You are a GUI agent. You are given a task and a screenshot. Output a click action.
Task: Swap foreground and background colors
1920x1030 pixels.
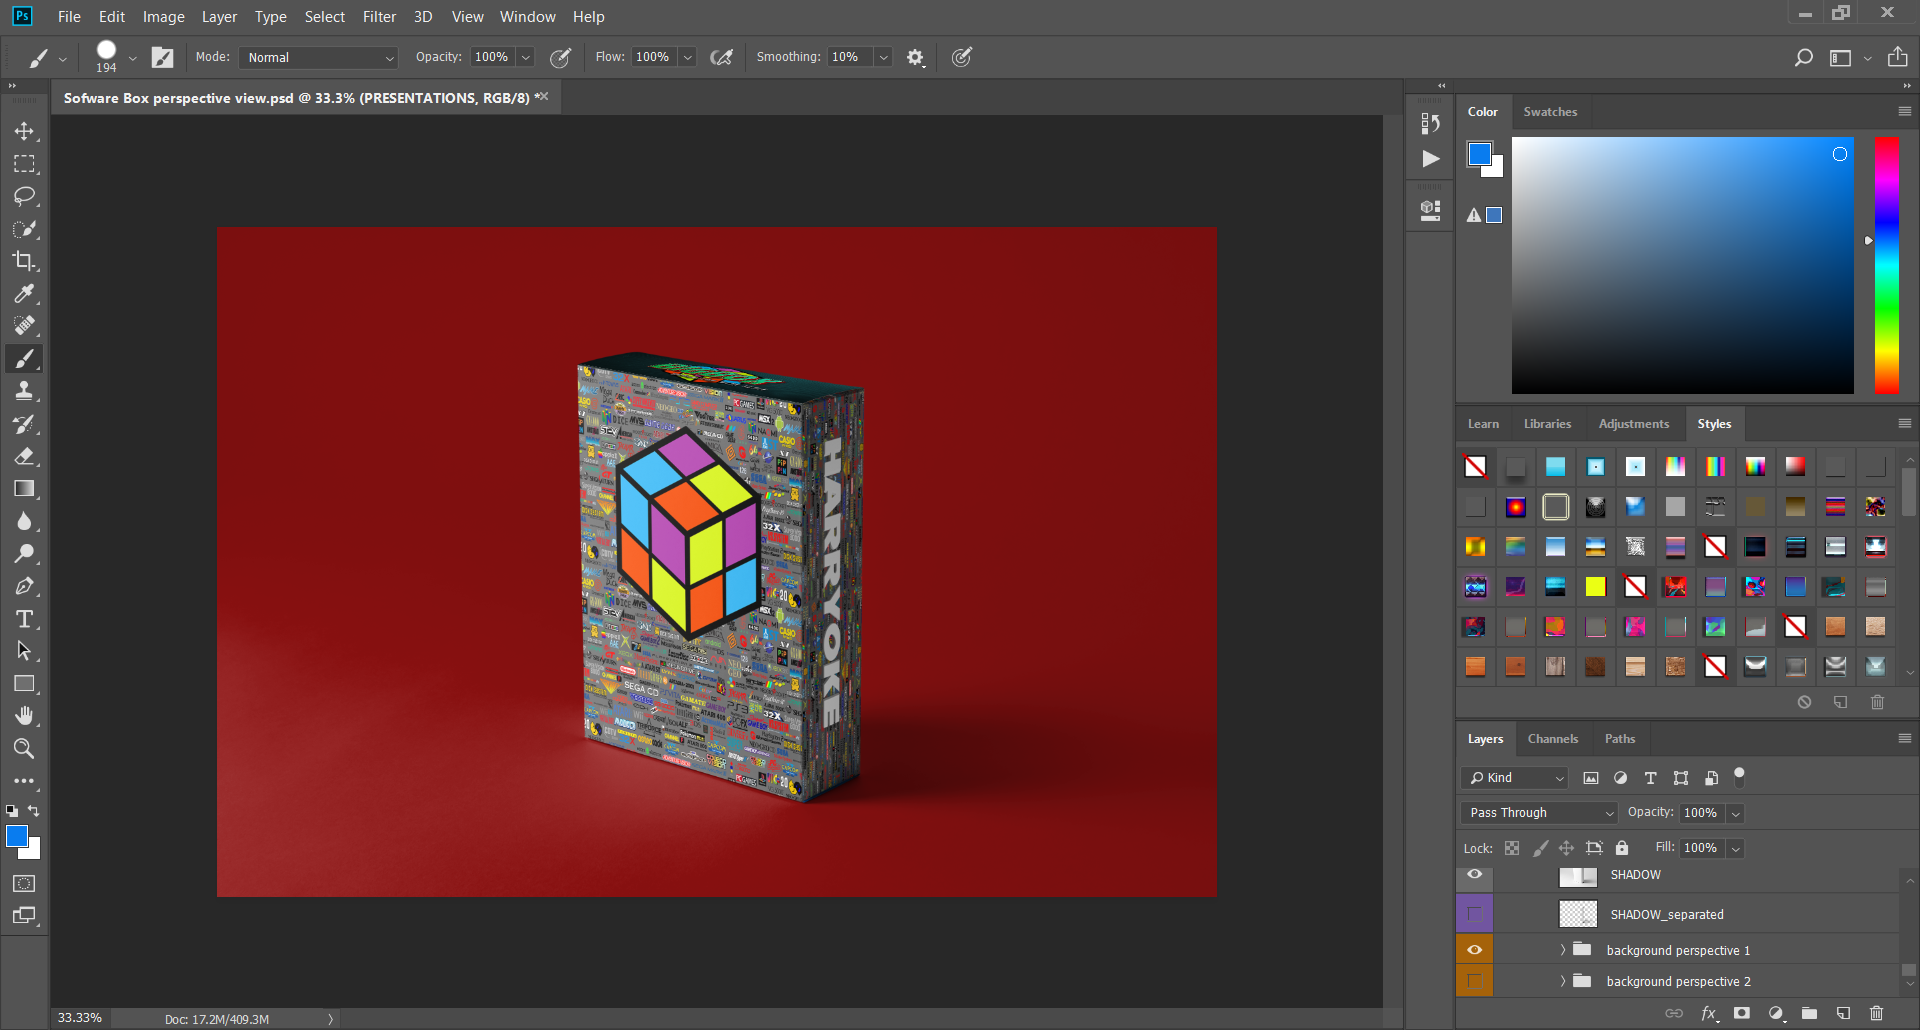tap(34, 811)
